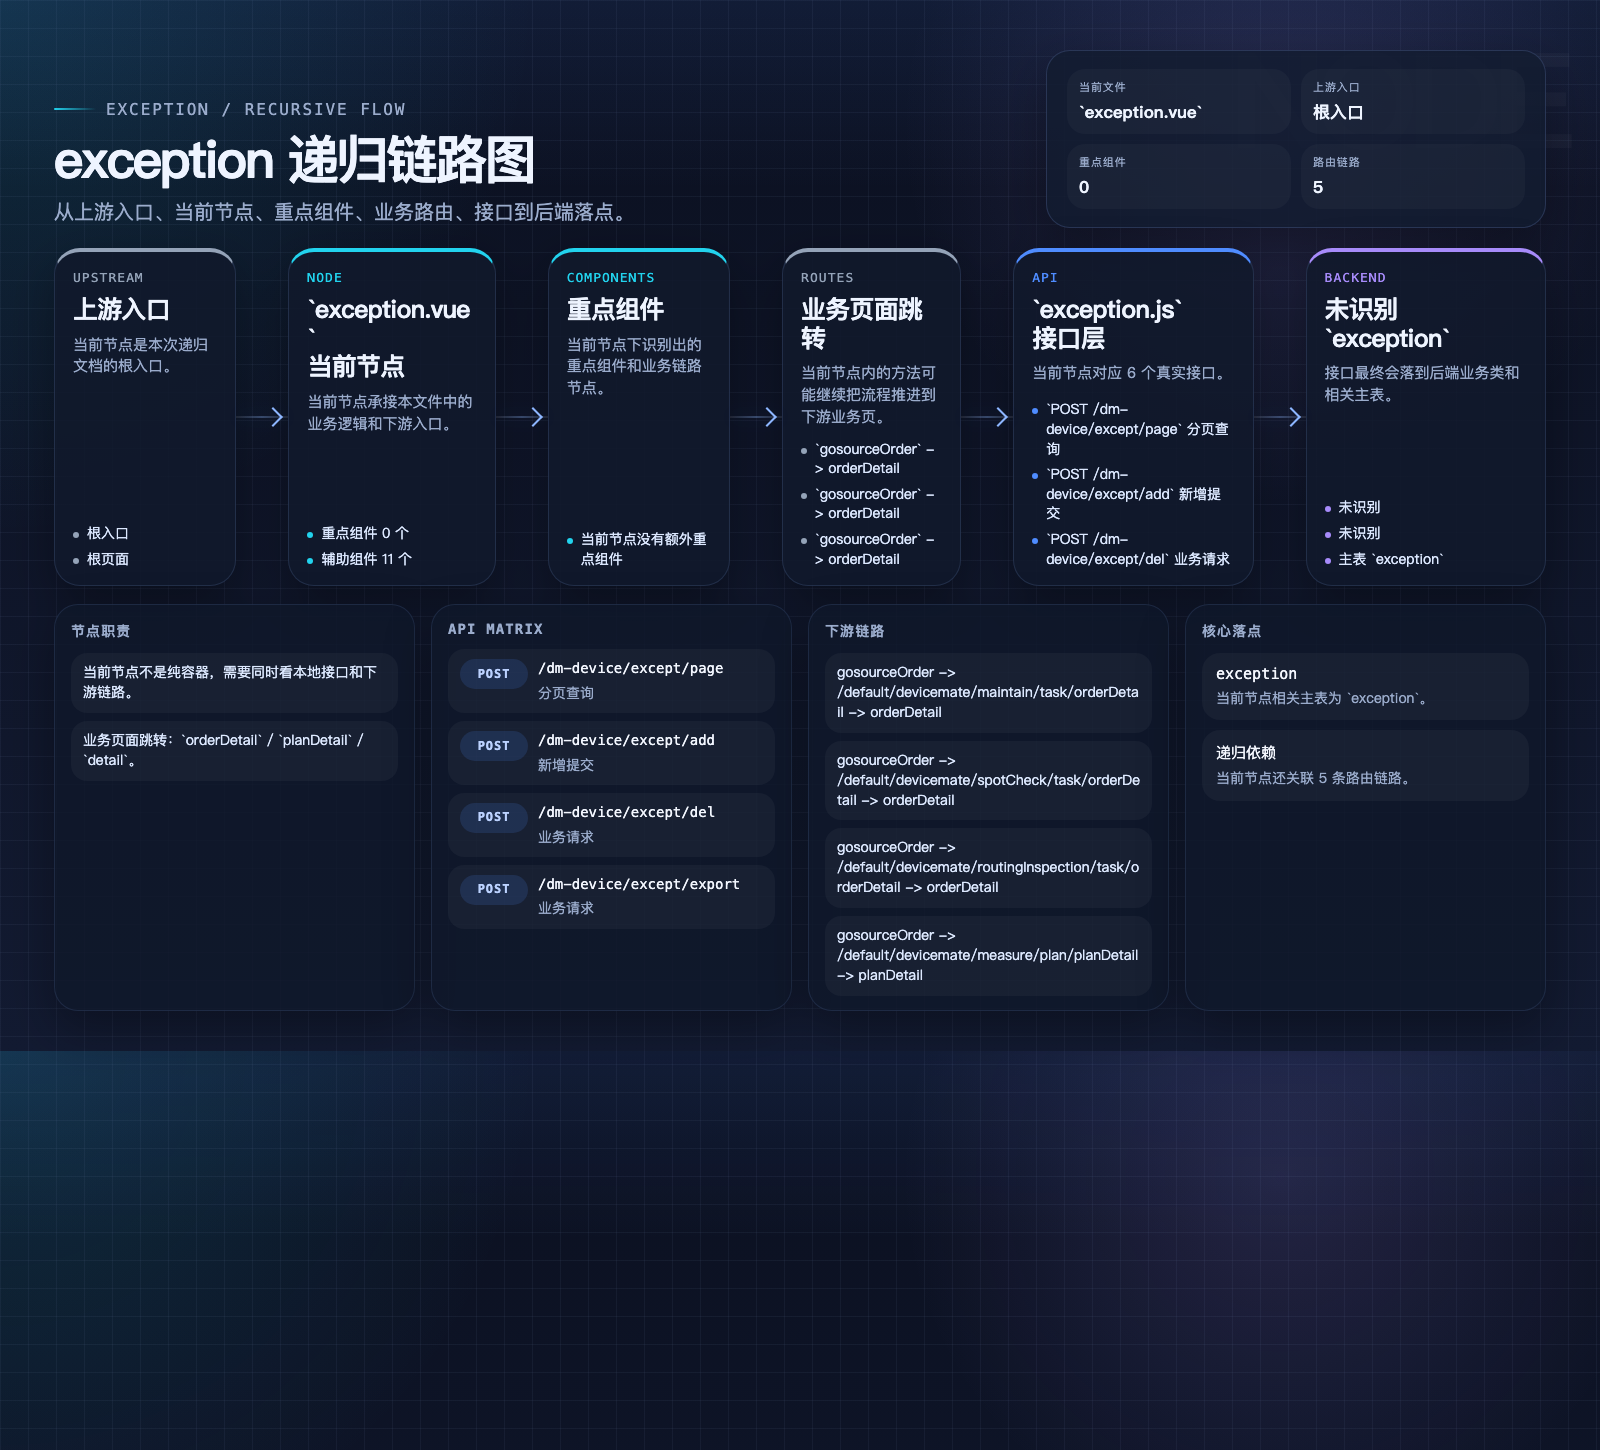Click the 业务页面跳转 heading in ROUTES card

[862, 324]
